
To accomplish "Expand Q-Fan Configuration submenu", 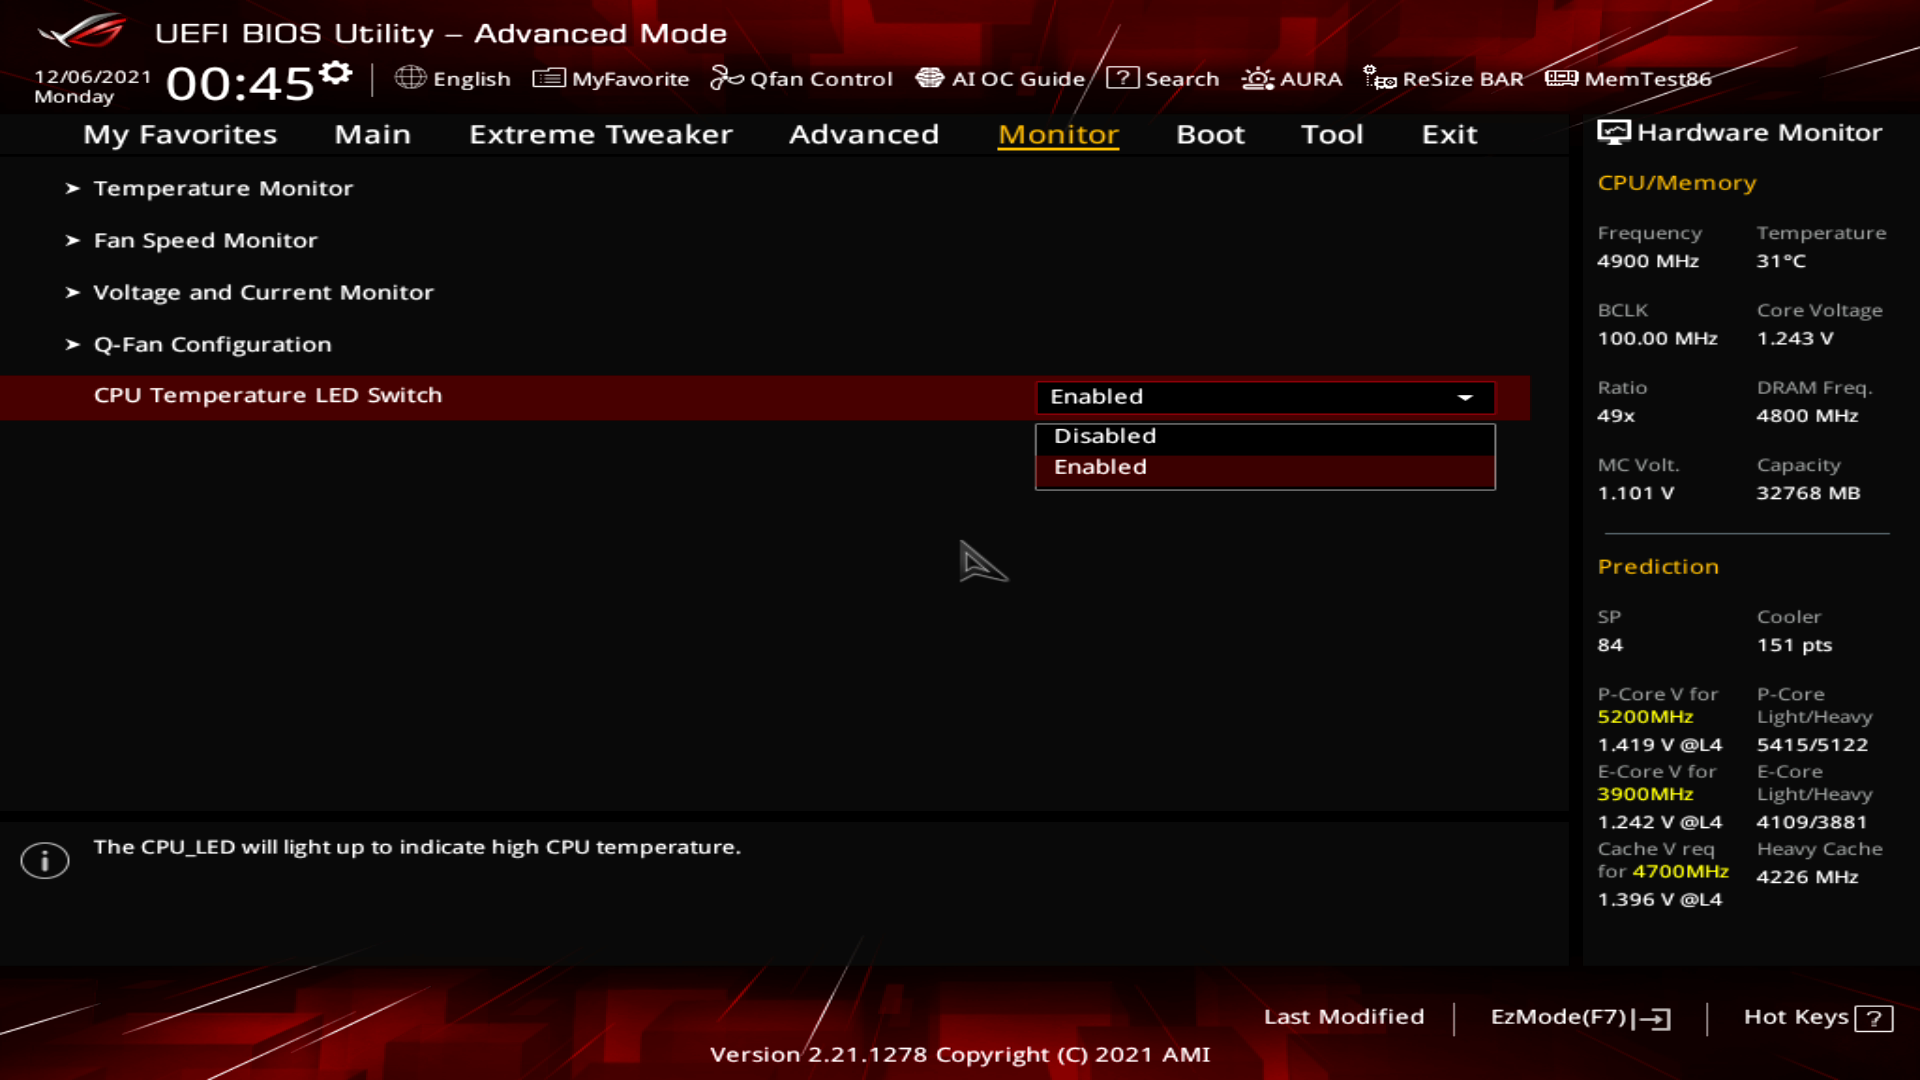I will coord(211,344).
